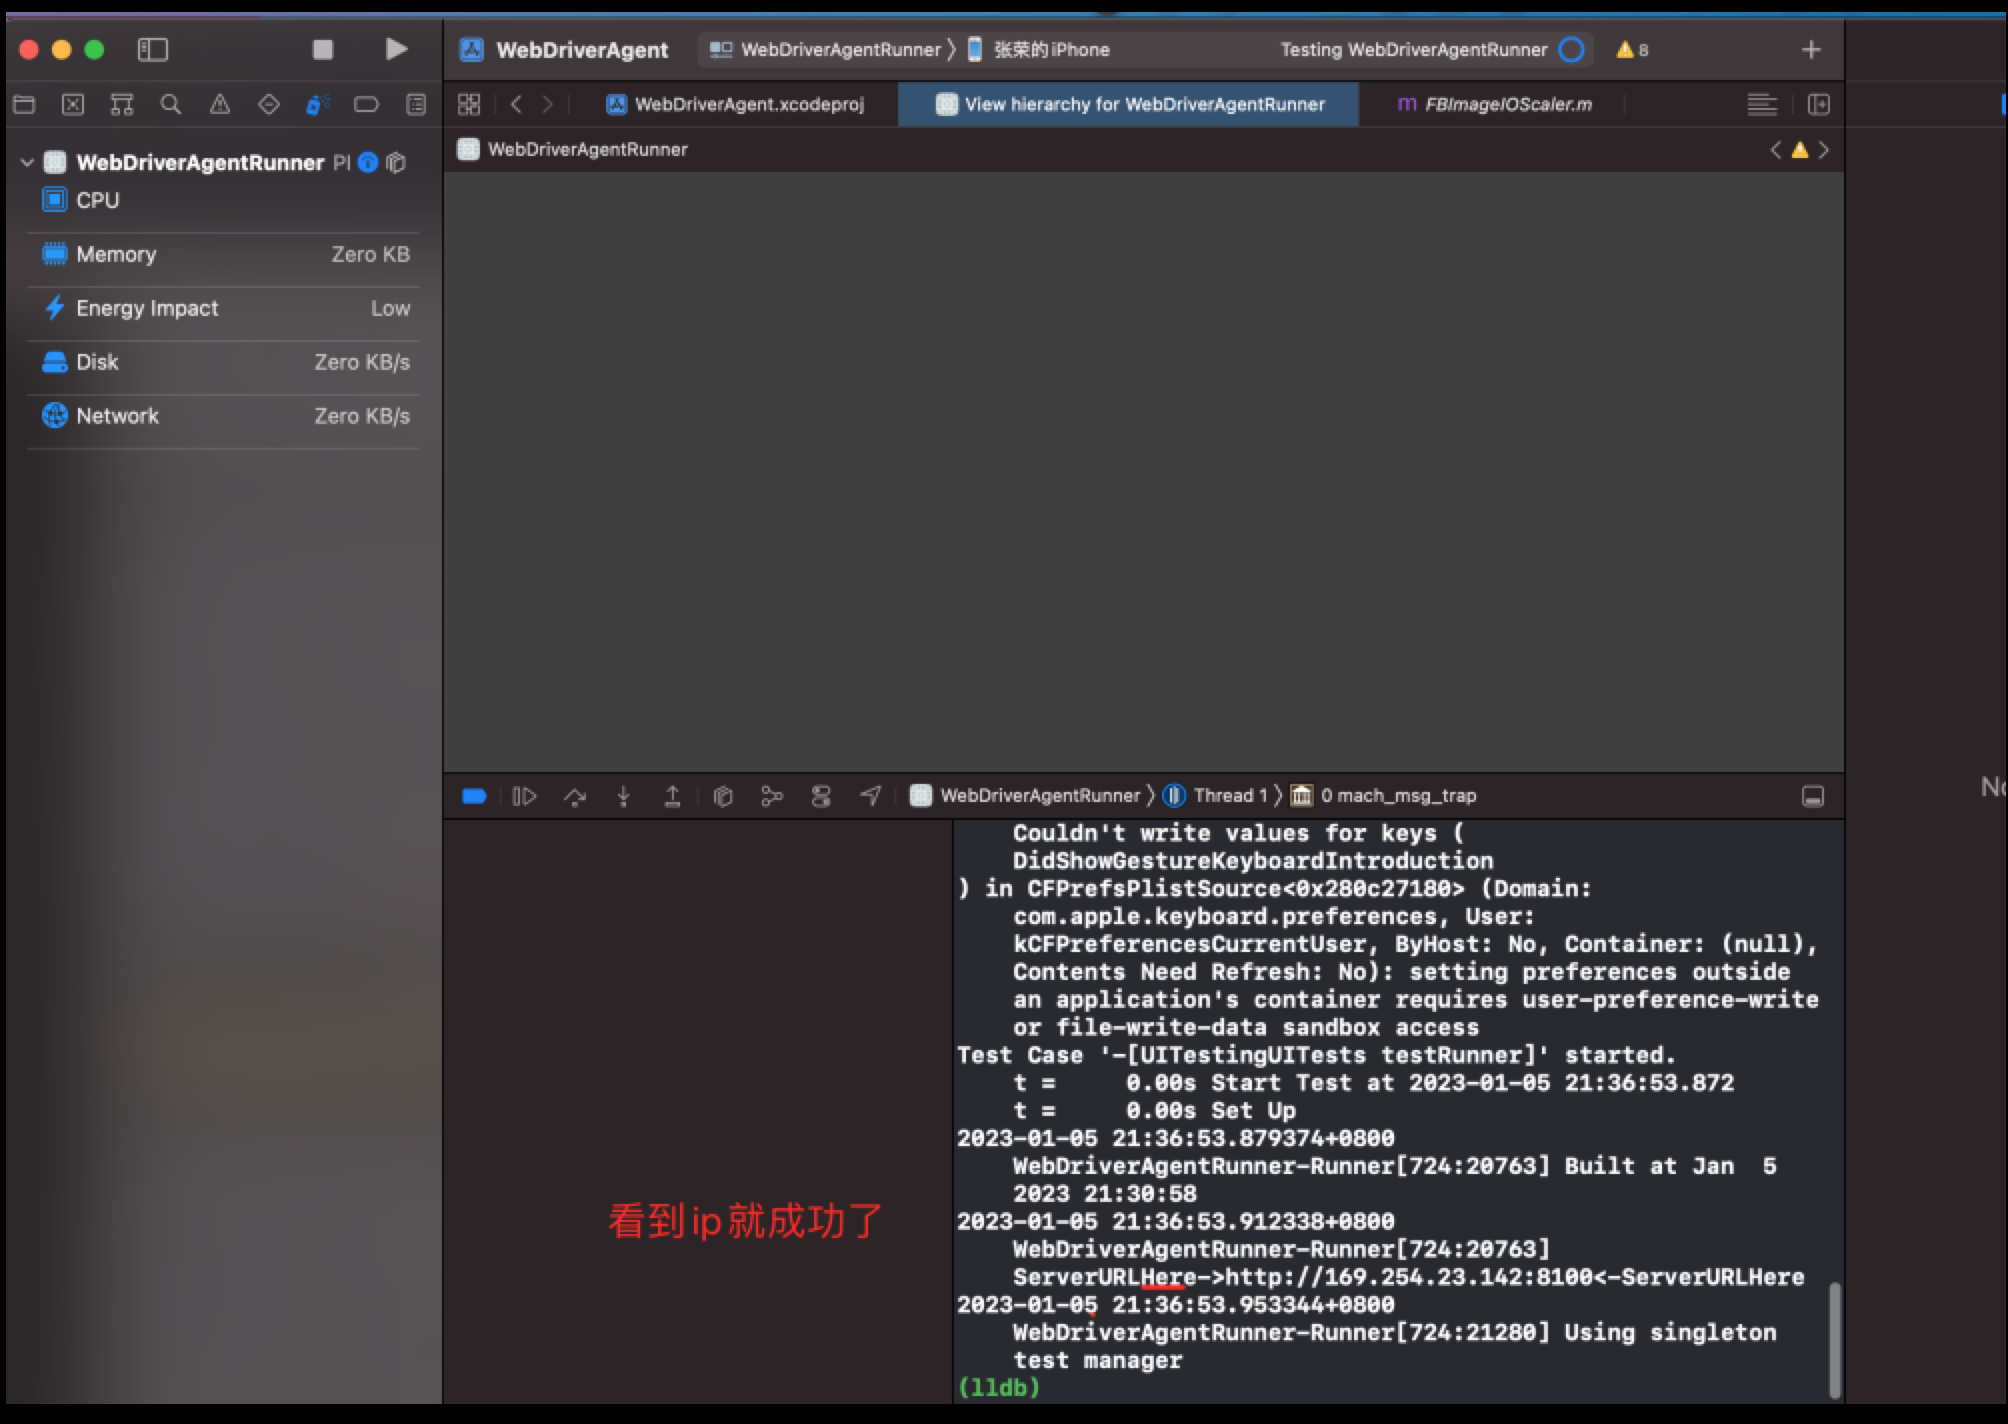Screen dimensions: 2008x1424
Task: Select 0 mach_msg_trap stack frame
Action: 1383,796
